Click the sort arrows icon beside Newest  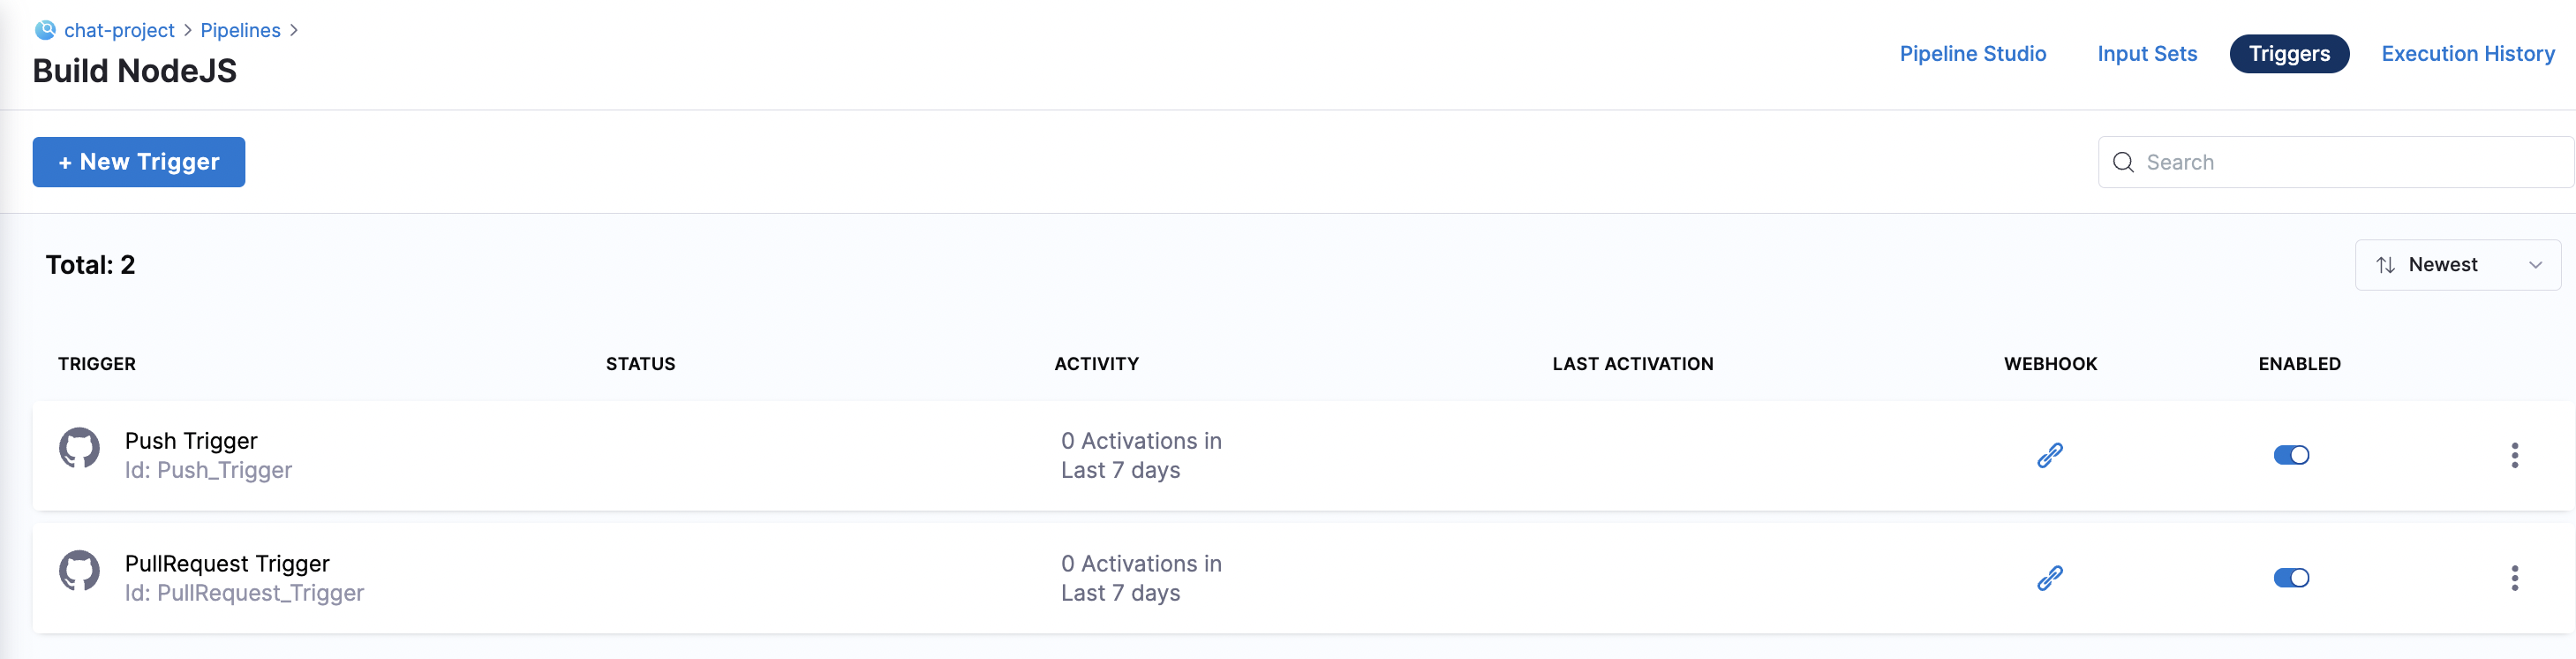click(2385, 265)
